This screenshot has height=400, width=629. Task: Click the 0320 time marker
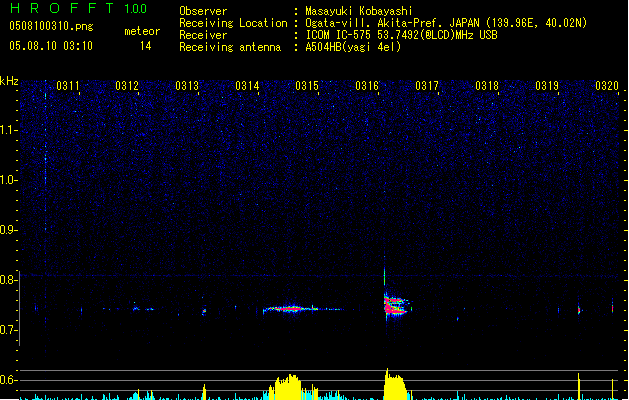(607, 85)
